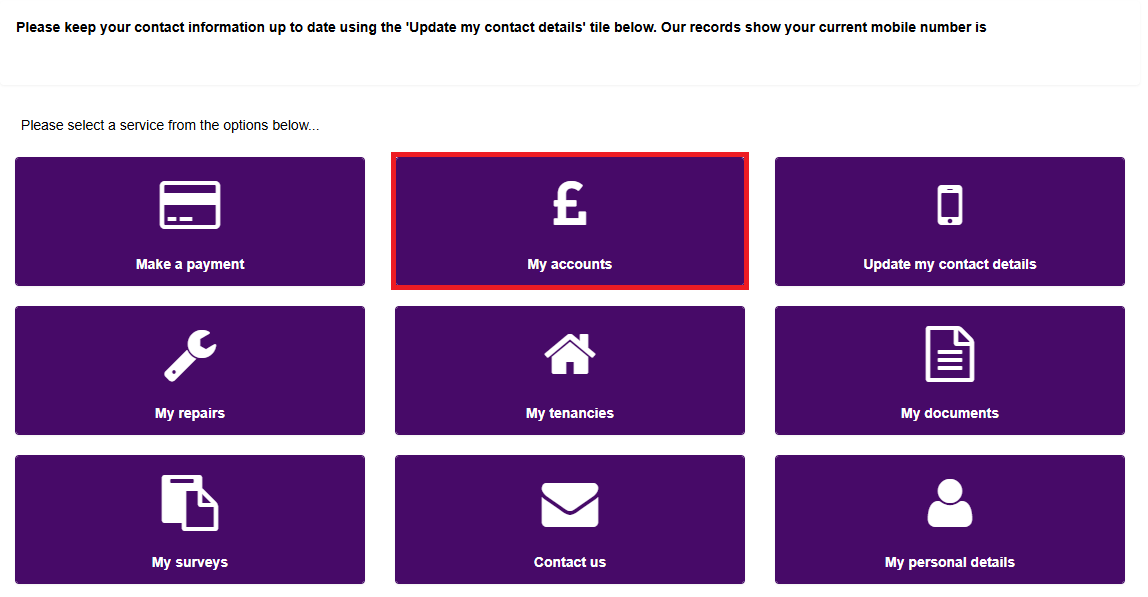1148x597 pixels.
Task: Open the My surveys tile
Action: pyautogui.click(x=190, y=519)
